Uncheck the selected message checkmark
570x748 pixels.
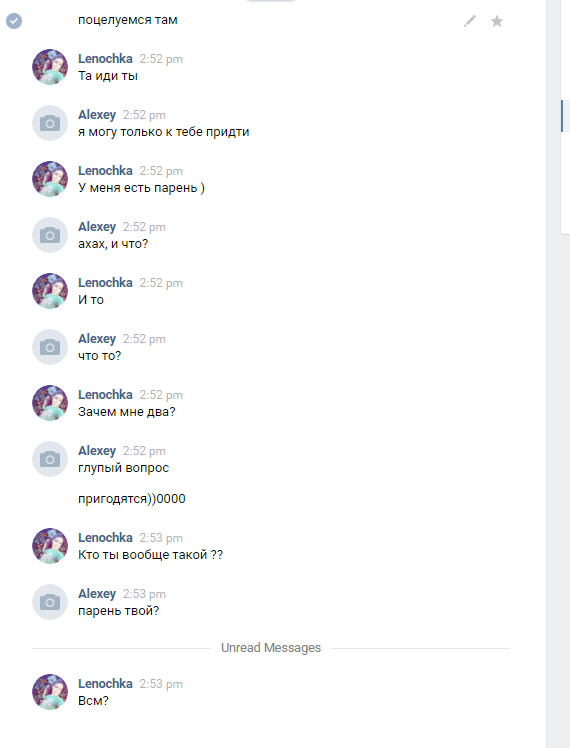(x=14, y=21)
